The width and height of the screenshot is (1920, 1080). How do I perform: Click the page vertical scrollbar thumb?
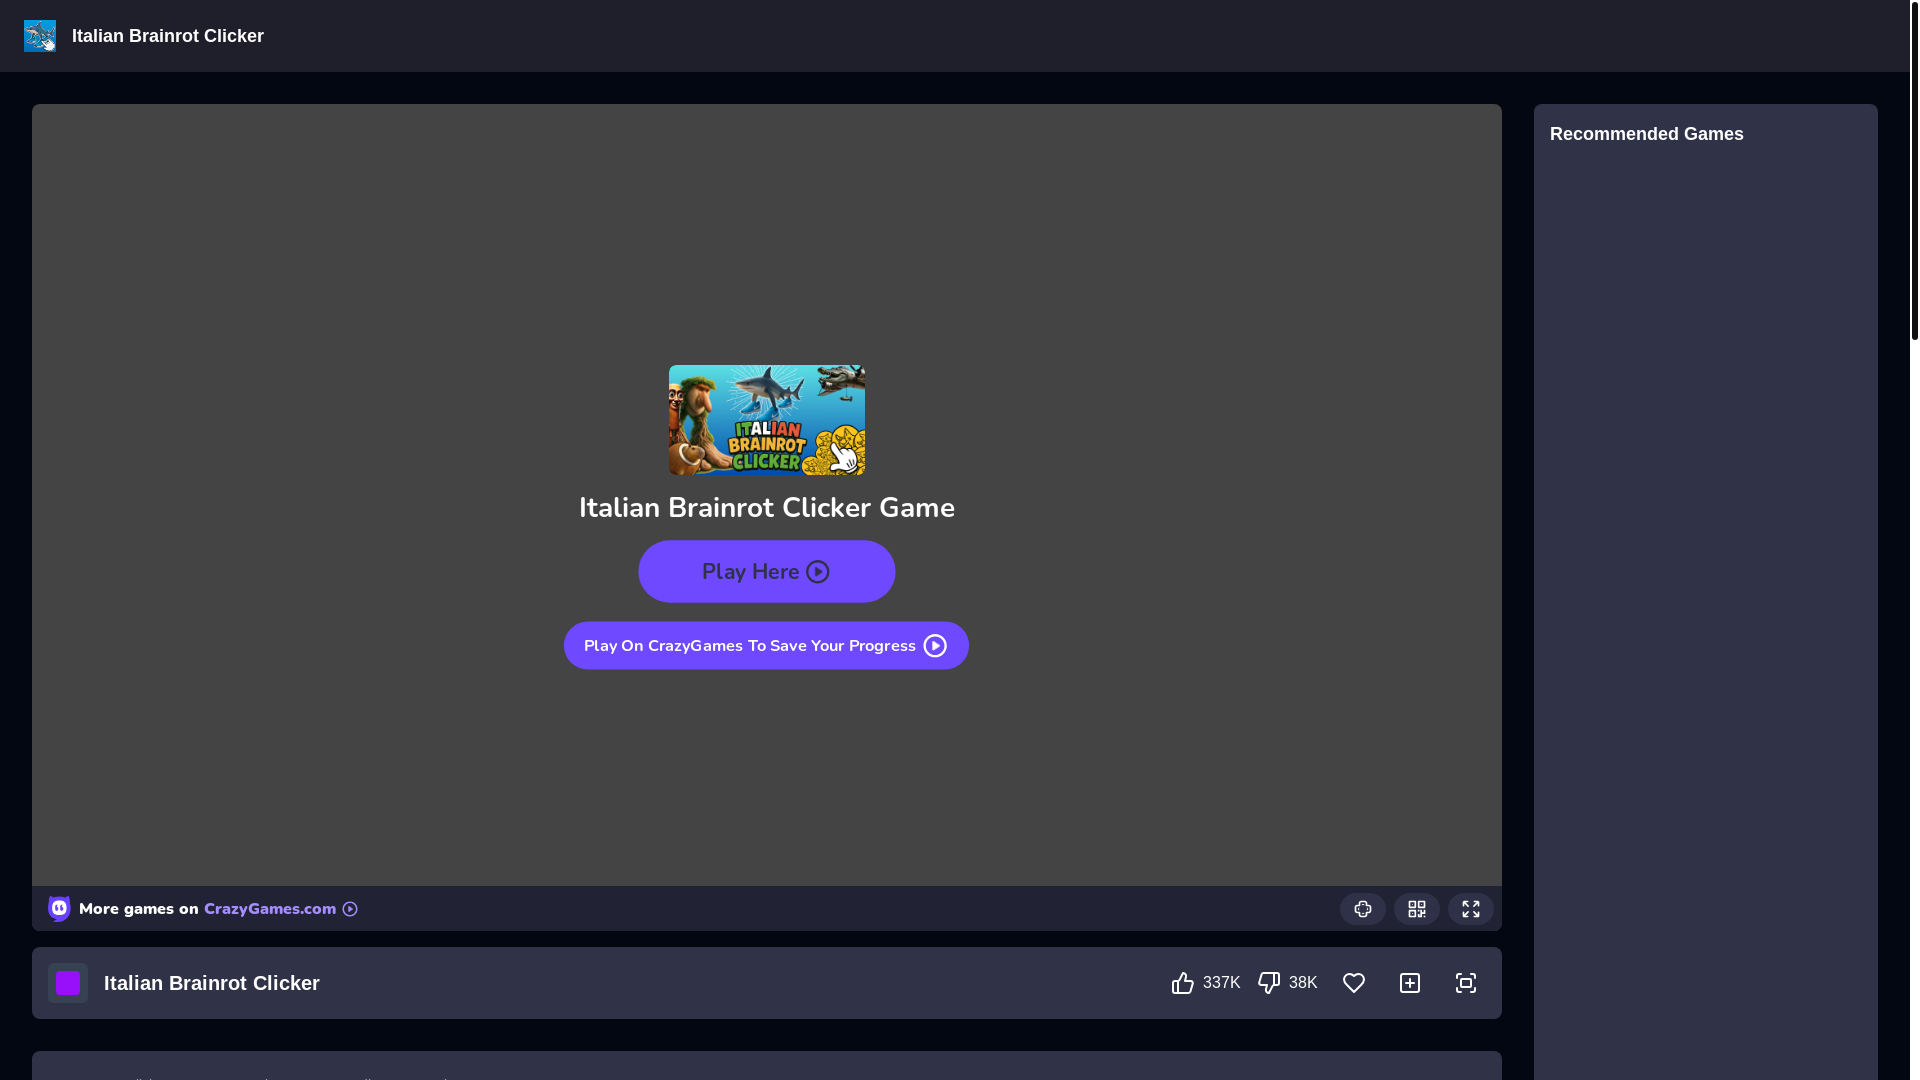(1915, 170)
